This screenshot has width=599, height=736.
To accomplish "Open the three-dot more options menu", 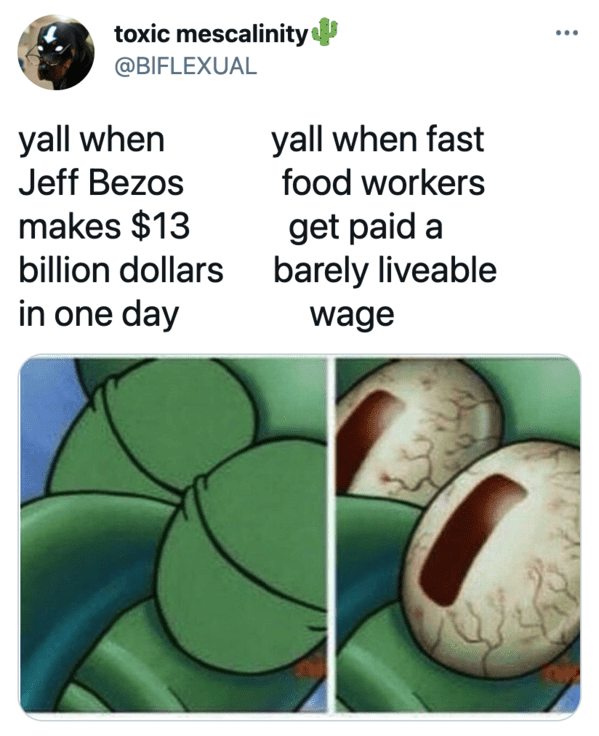I will [x=567, y=33].
